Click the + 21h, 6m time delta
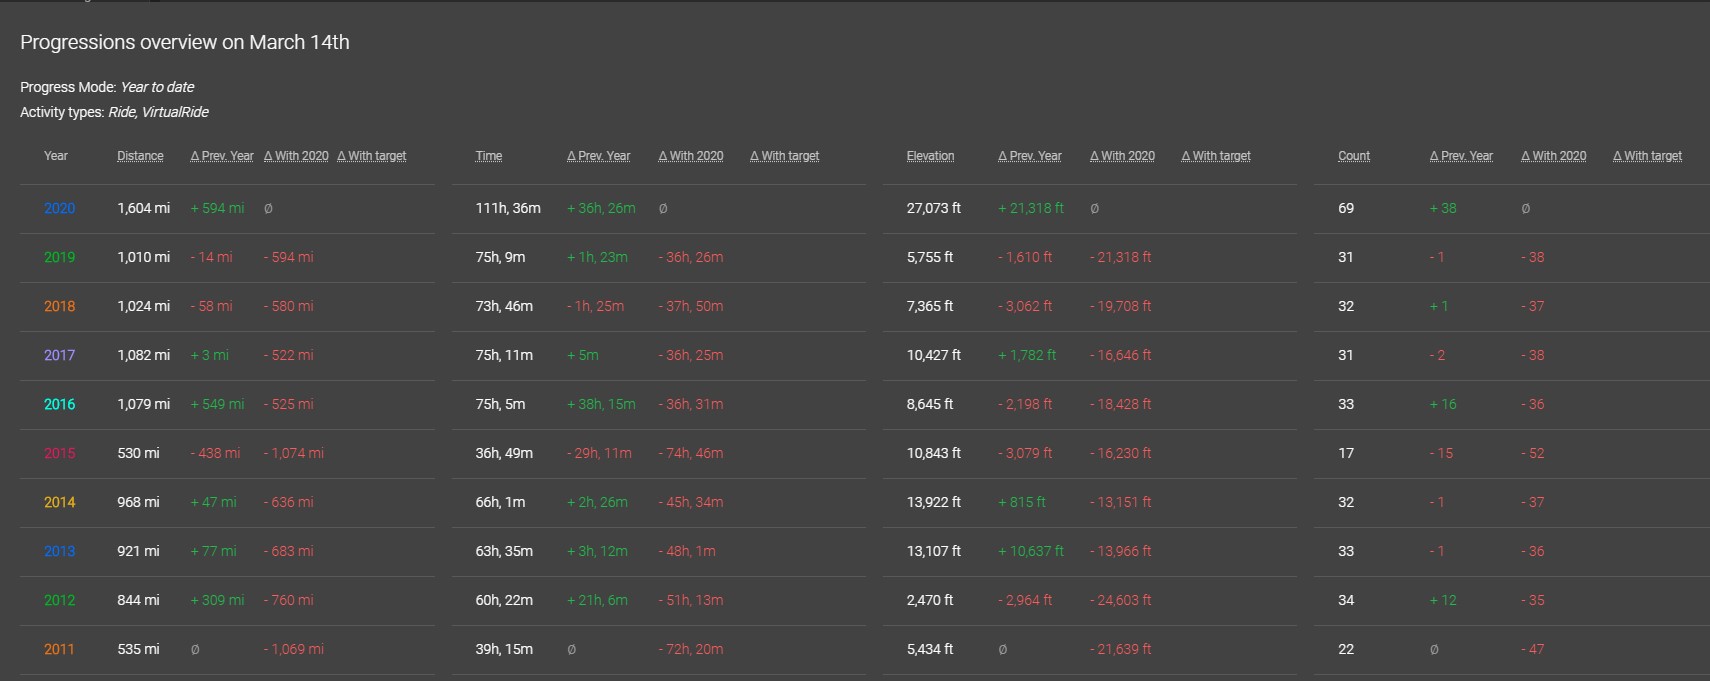1710x681 pixels. 597,600
